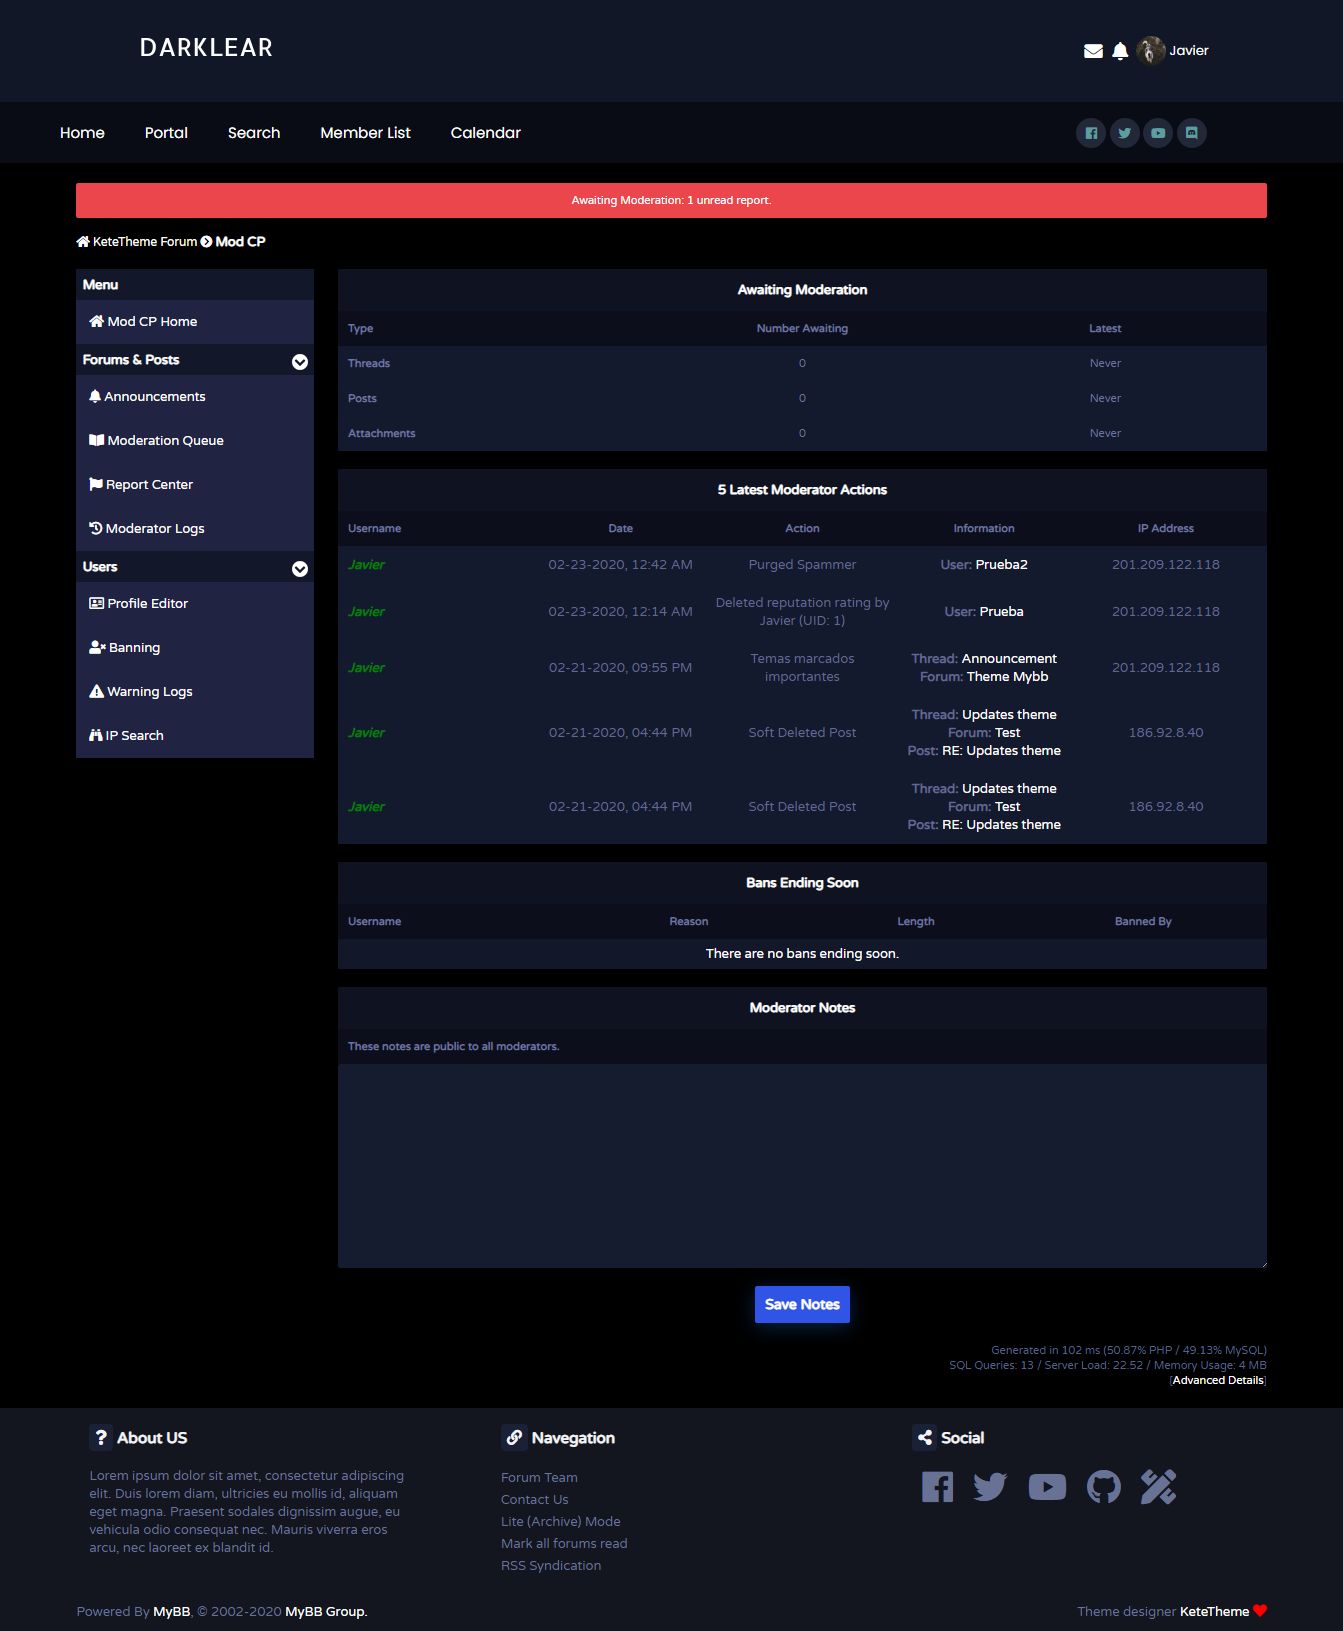Click the moderator notes text area
This screenshot has width=1343, height=1631.
pyautogui.click(x=802, y=1166)
